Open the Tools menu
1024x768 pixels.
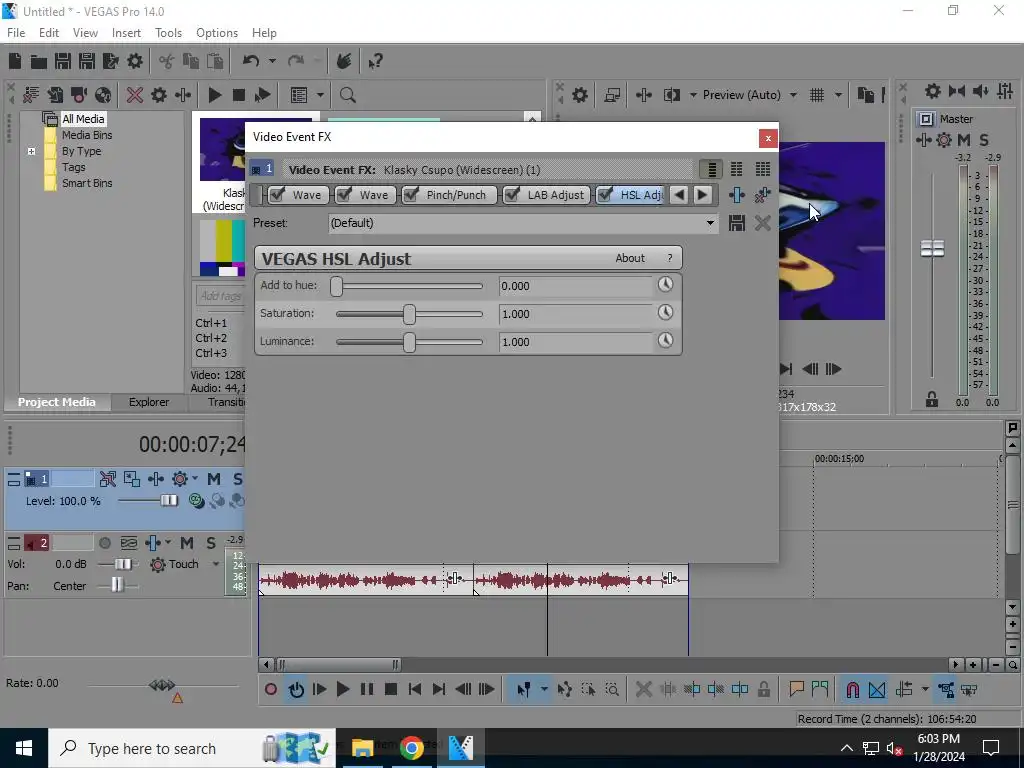point(168,33)
